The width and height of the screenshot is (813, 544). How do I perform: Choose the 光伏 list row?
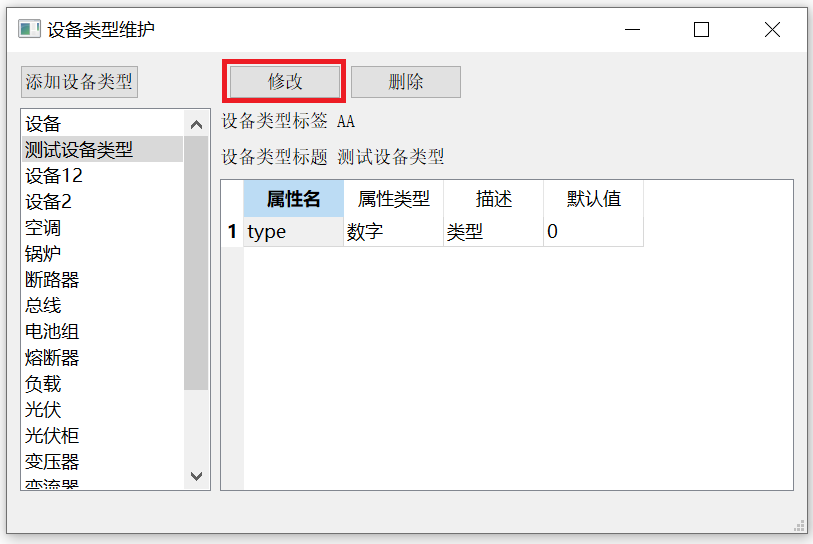103,409
